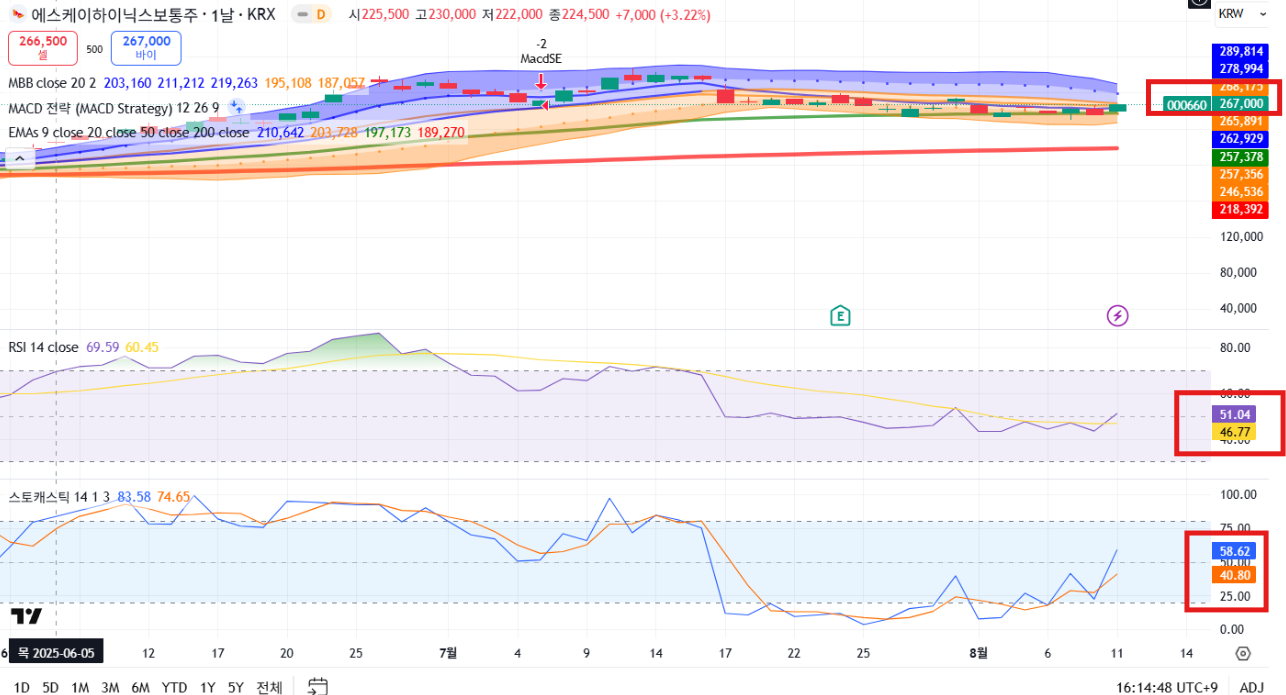
Task: Click the purple lightning event icon
Action: (x=1118, y=316)
